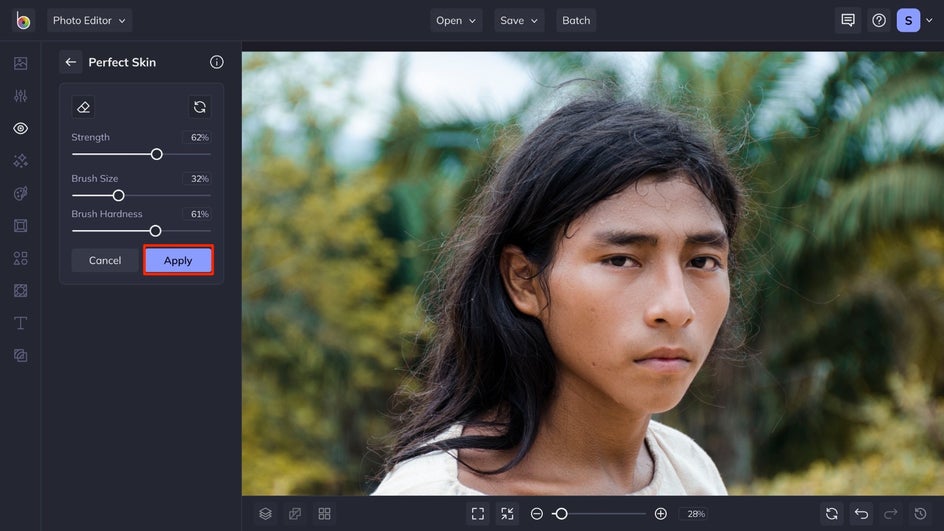Click the Brush Size percentage field

coord(198,179)
